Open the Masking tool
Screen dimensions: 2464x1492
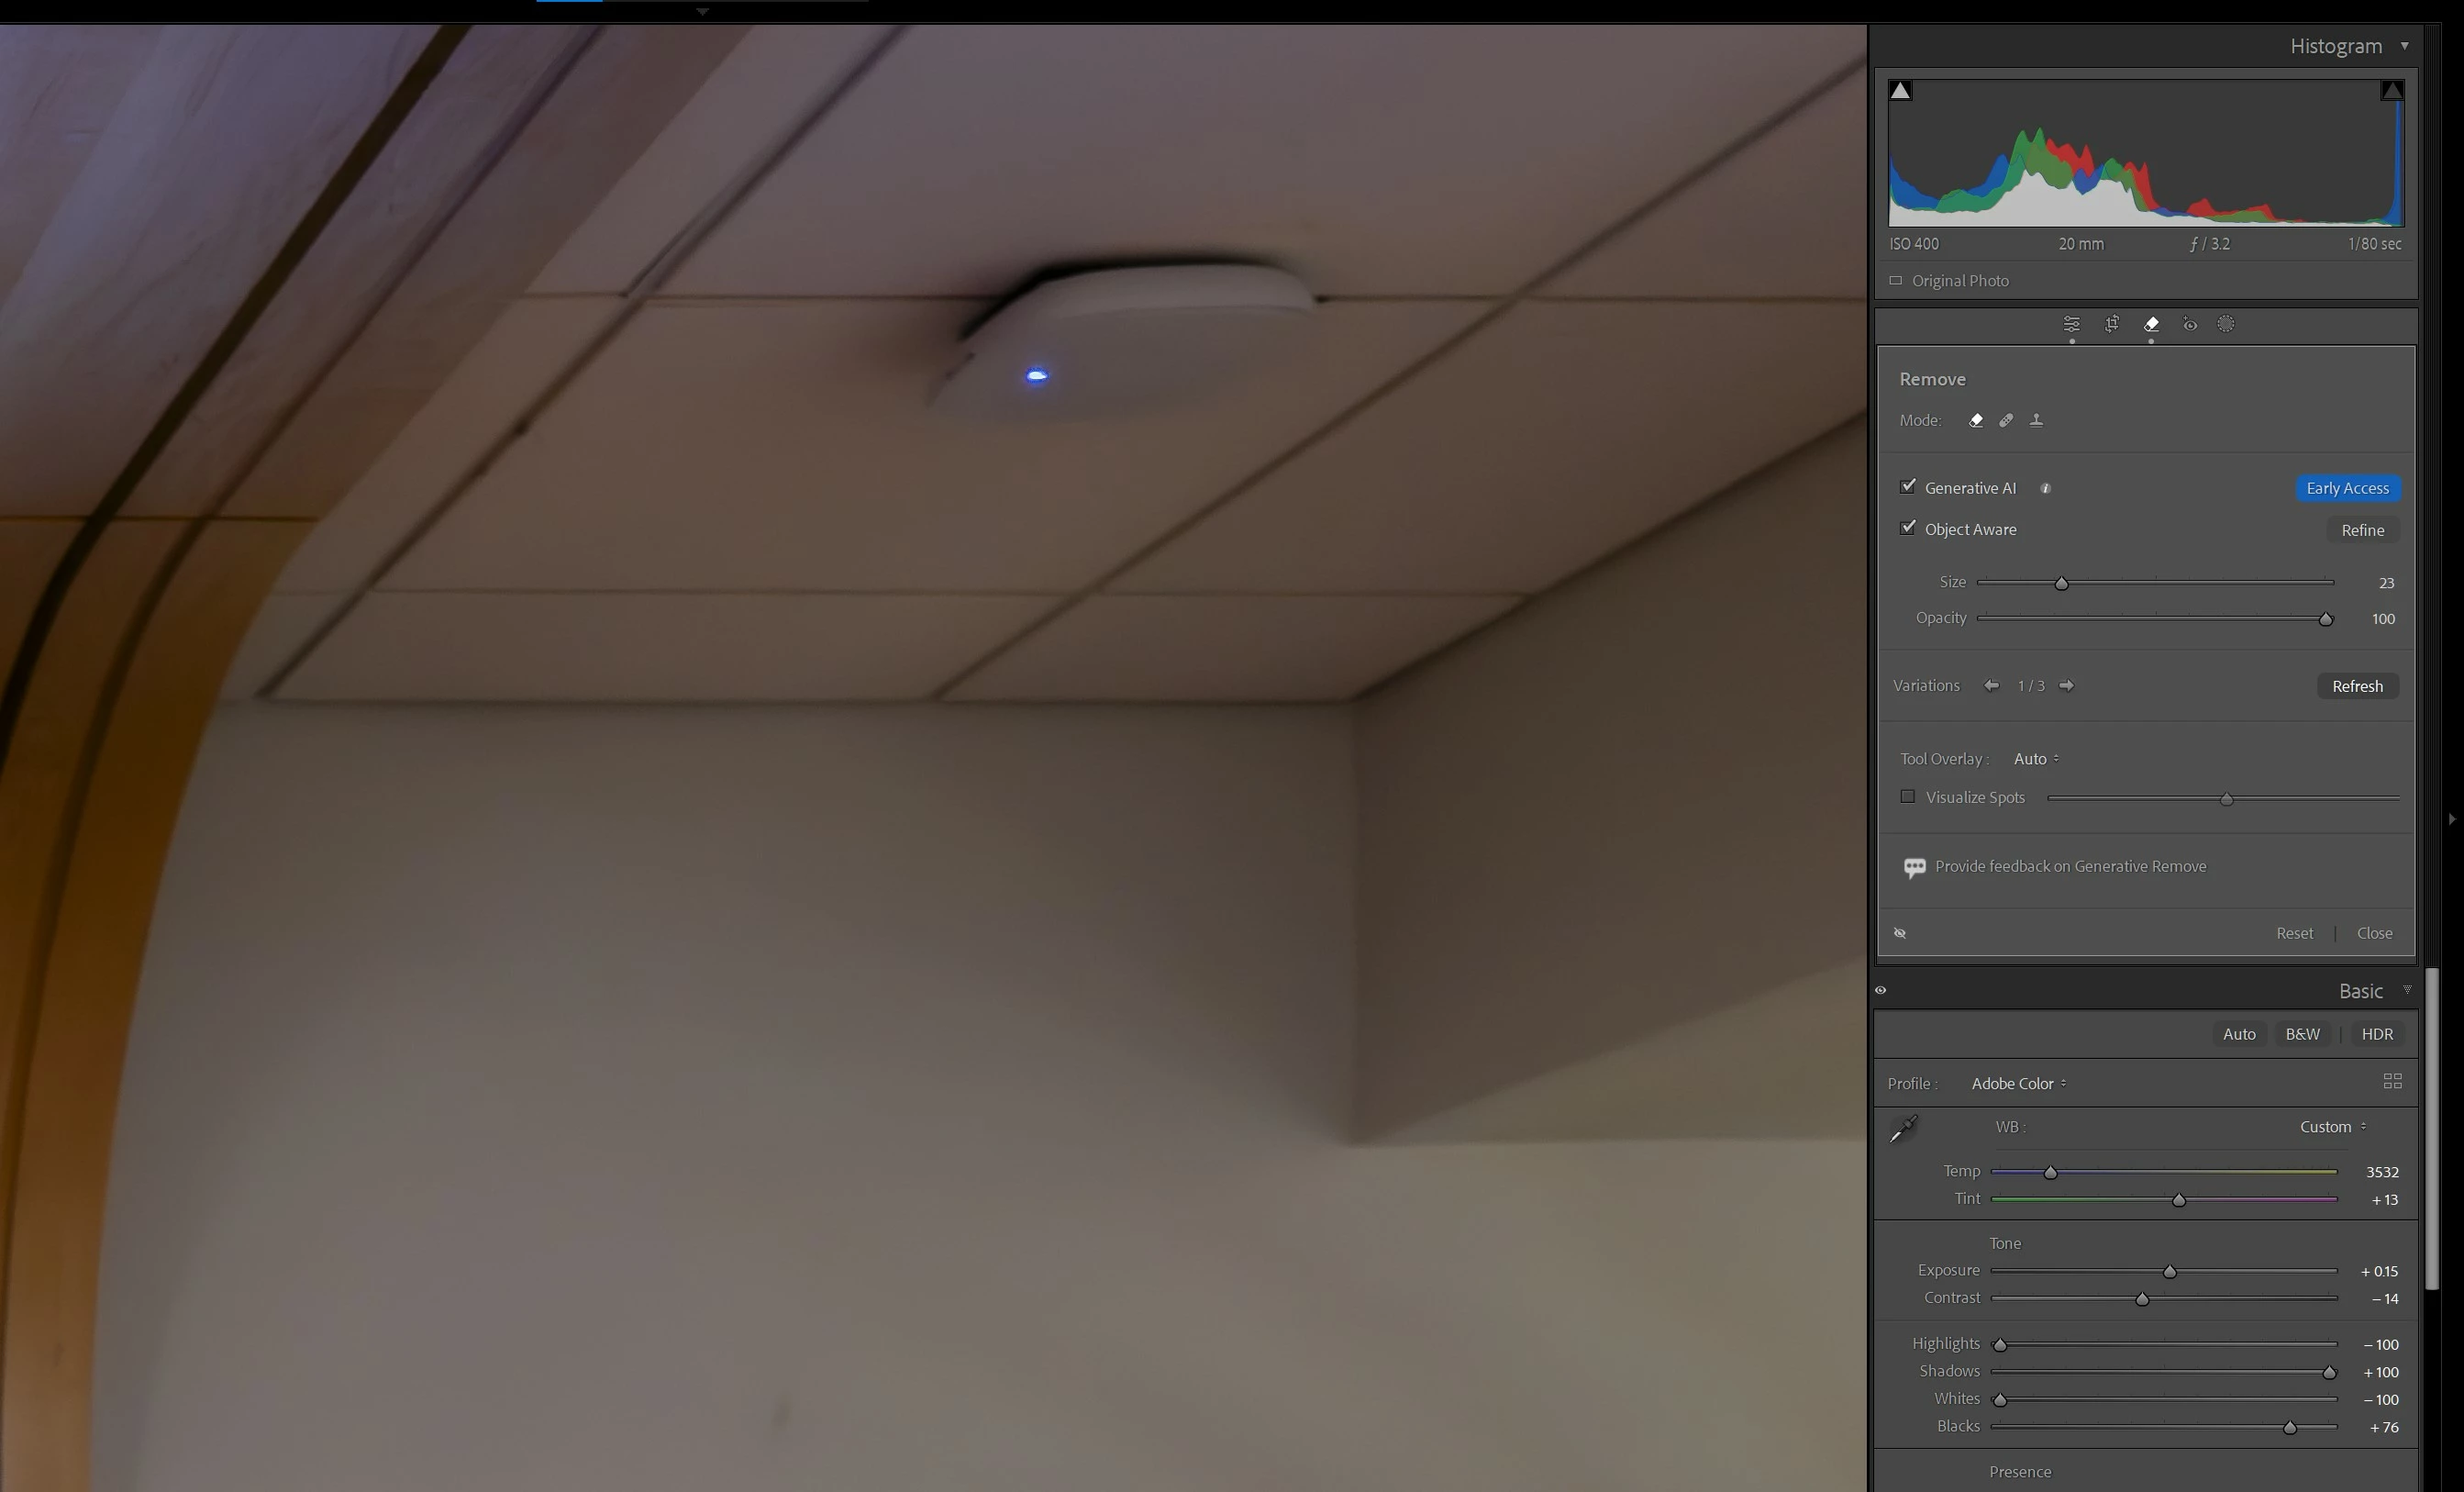point(2225,324)
